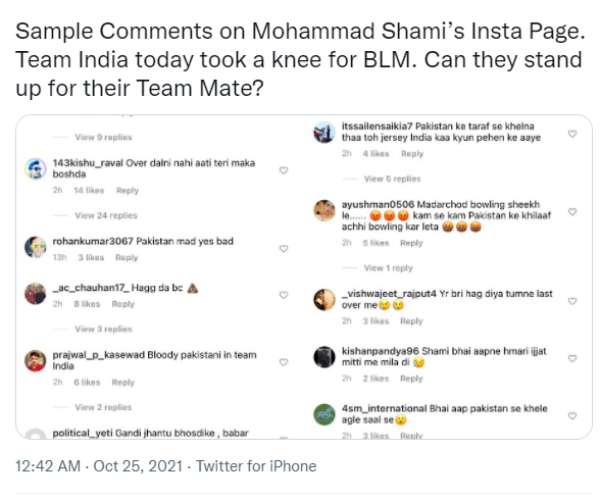Image resolution: width=600 pixels, height=500 pixels.
Task: Like the comment by prajwal_p_kasewad
Action: point(284,365)
